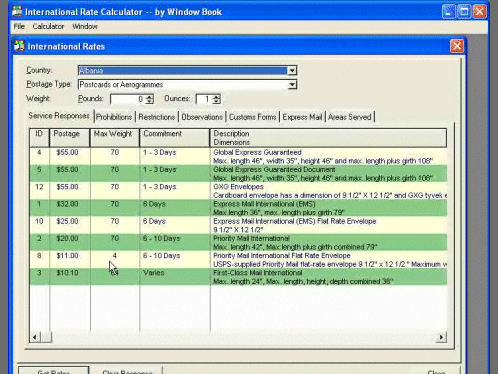Open the Calculator menu
Image resolution: width=498 pixels, height=374 pixels.
coord(48,26)
